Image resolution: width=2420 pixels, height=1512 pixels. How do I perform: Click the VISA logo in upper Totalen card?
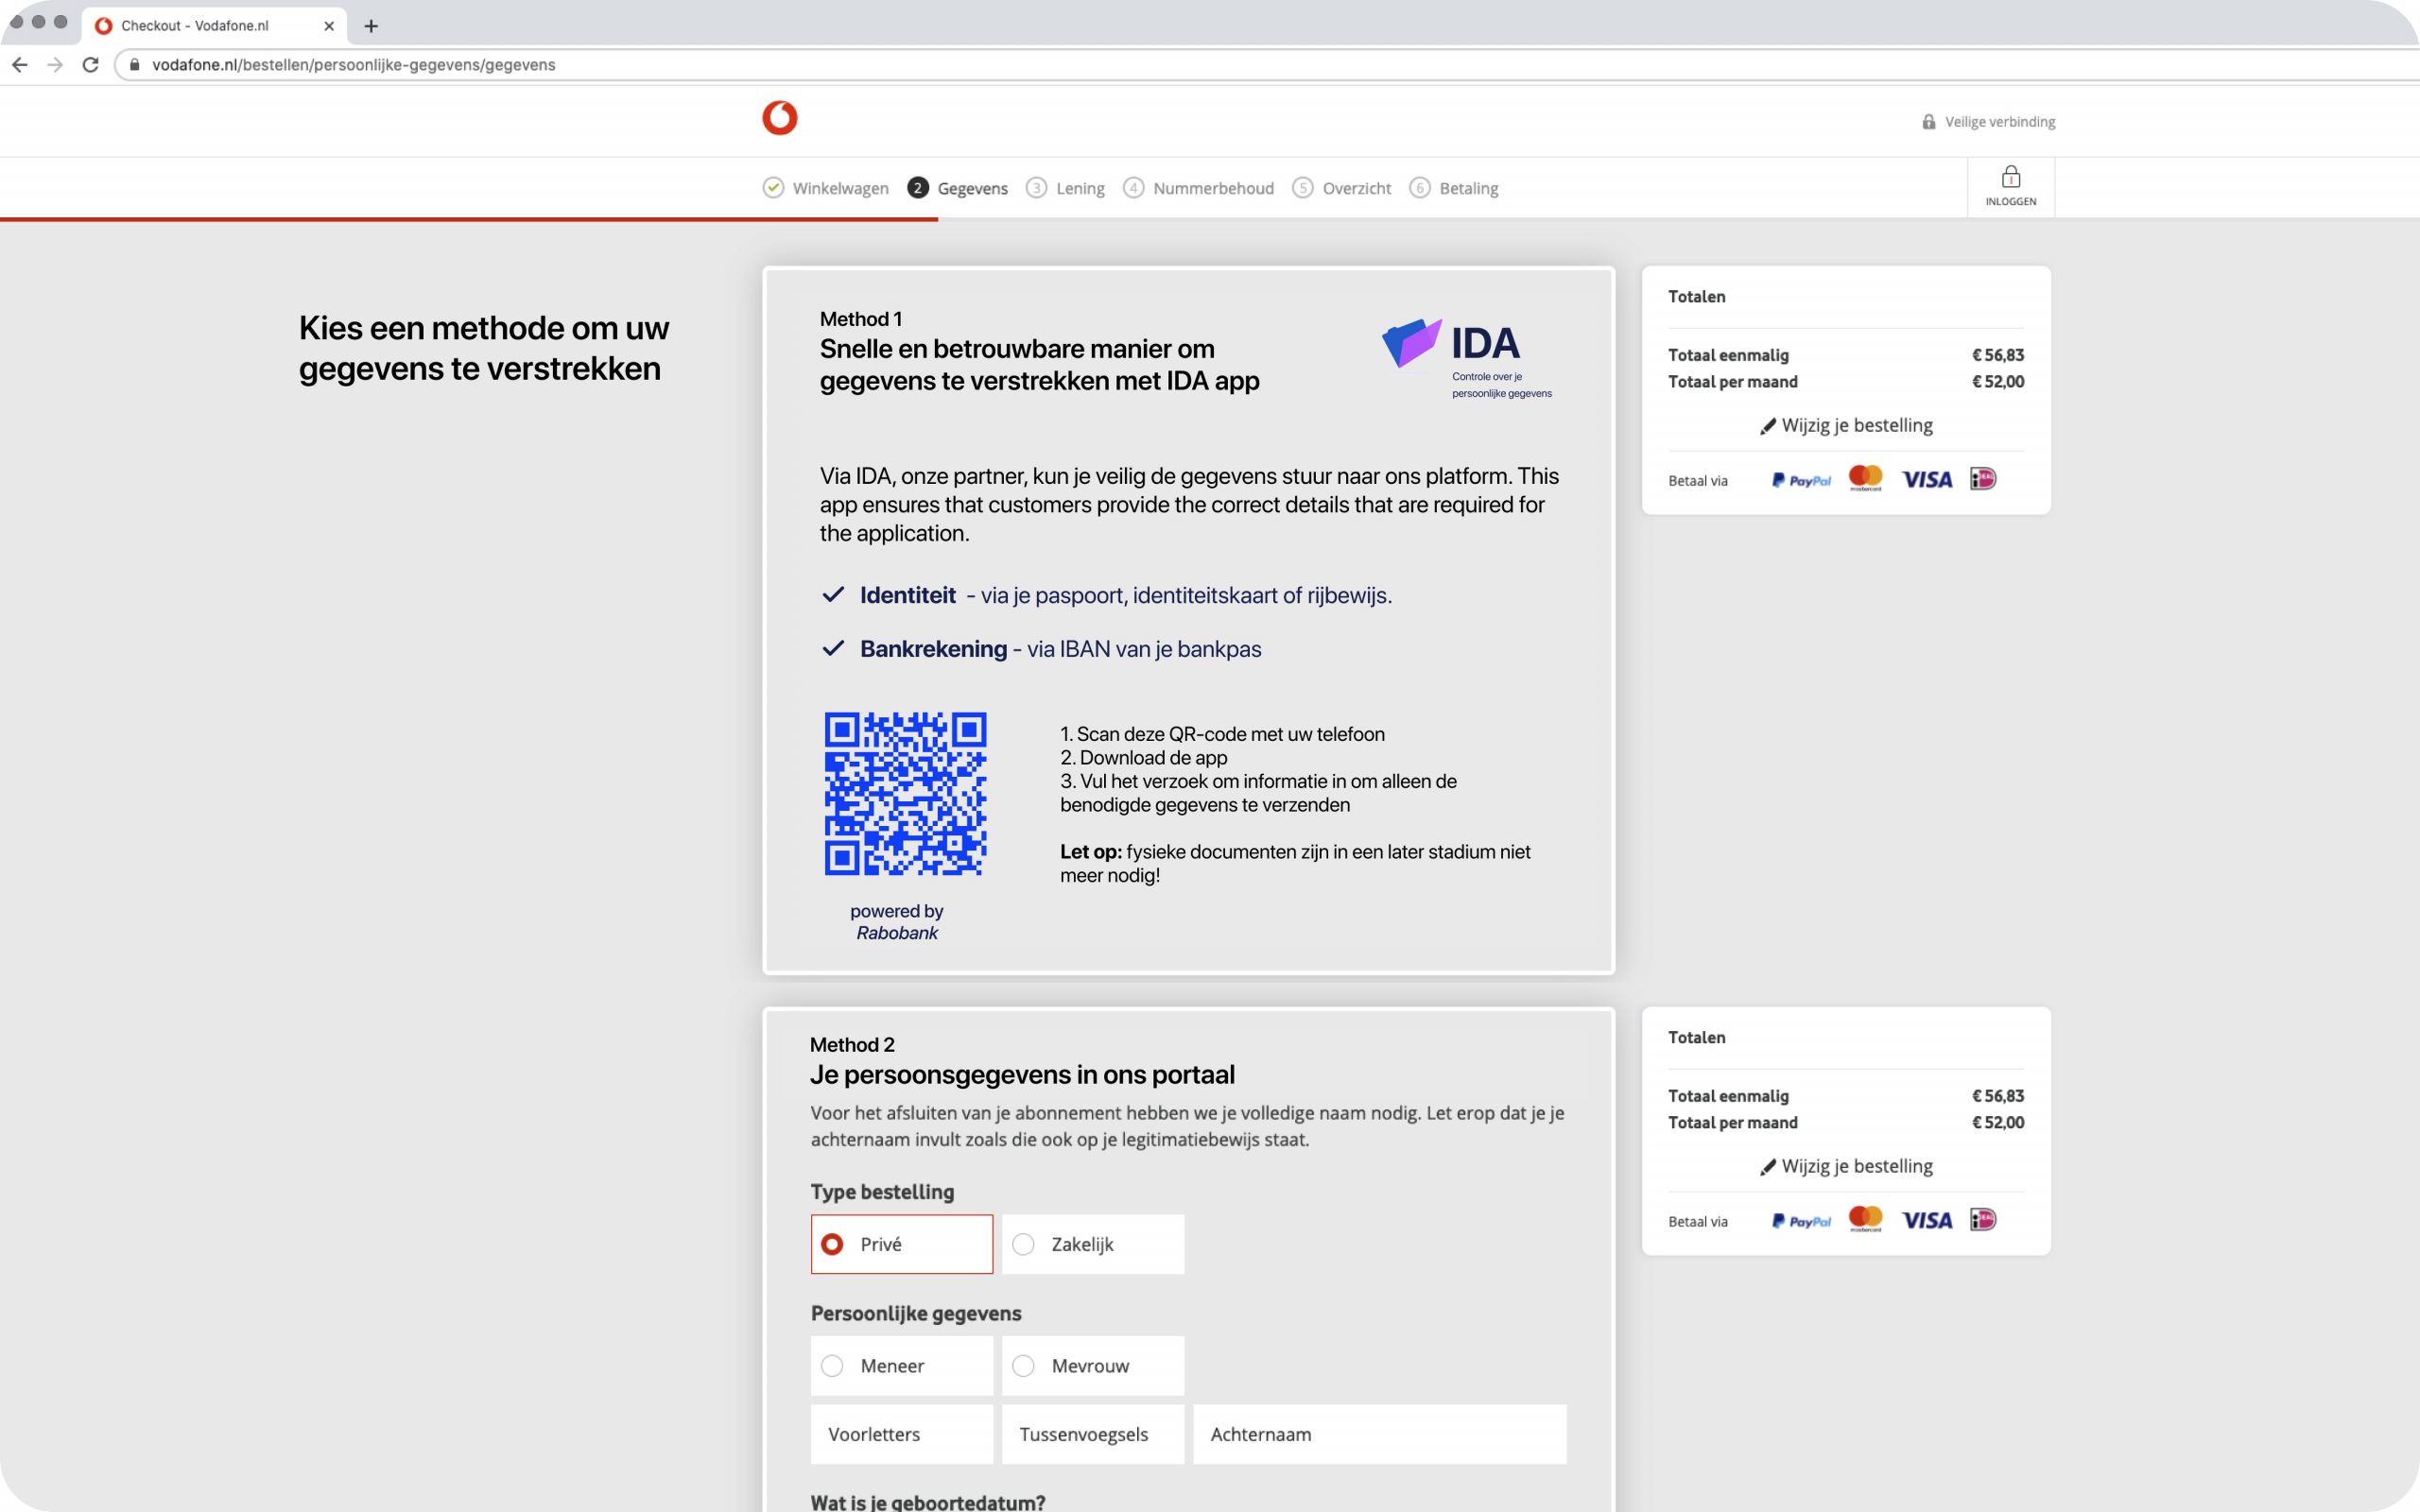1927,480
